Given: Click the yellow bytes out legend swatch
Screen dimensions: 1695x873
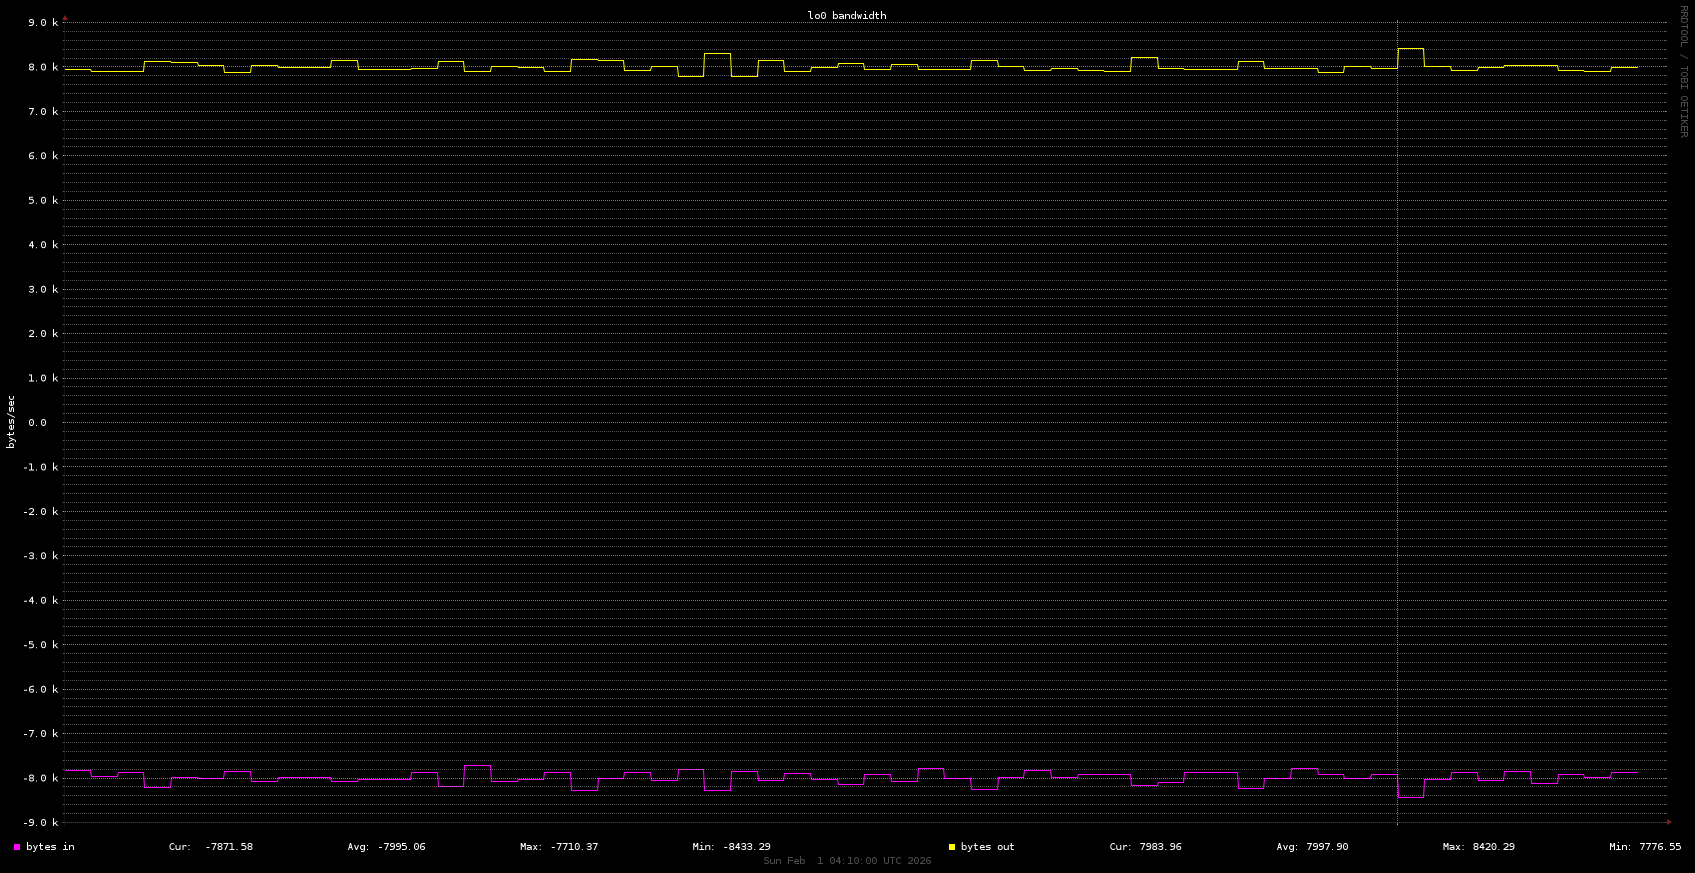Looking at the screenshot, I should click(952, 847).
